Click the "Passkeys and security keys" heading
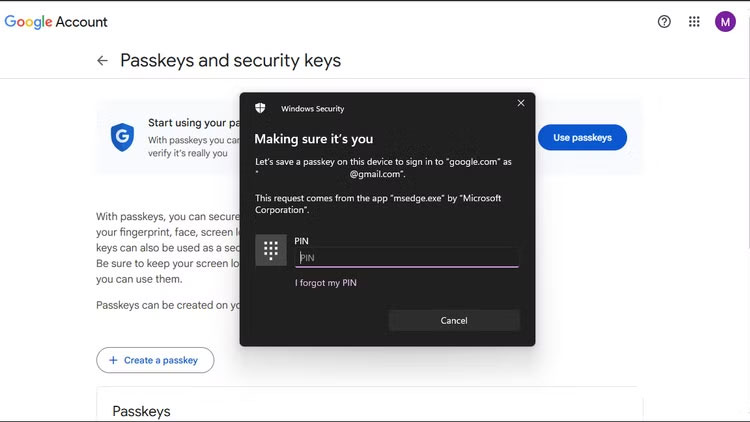This screenshot has width=750, height=422. click(x=230, y=61)
